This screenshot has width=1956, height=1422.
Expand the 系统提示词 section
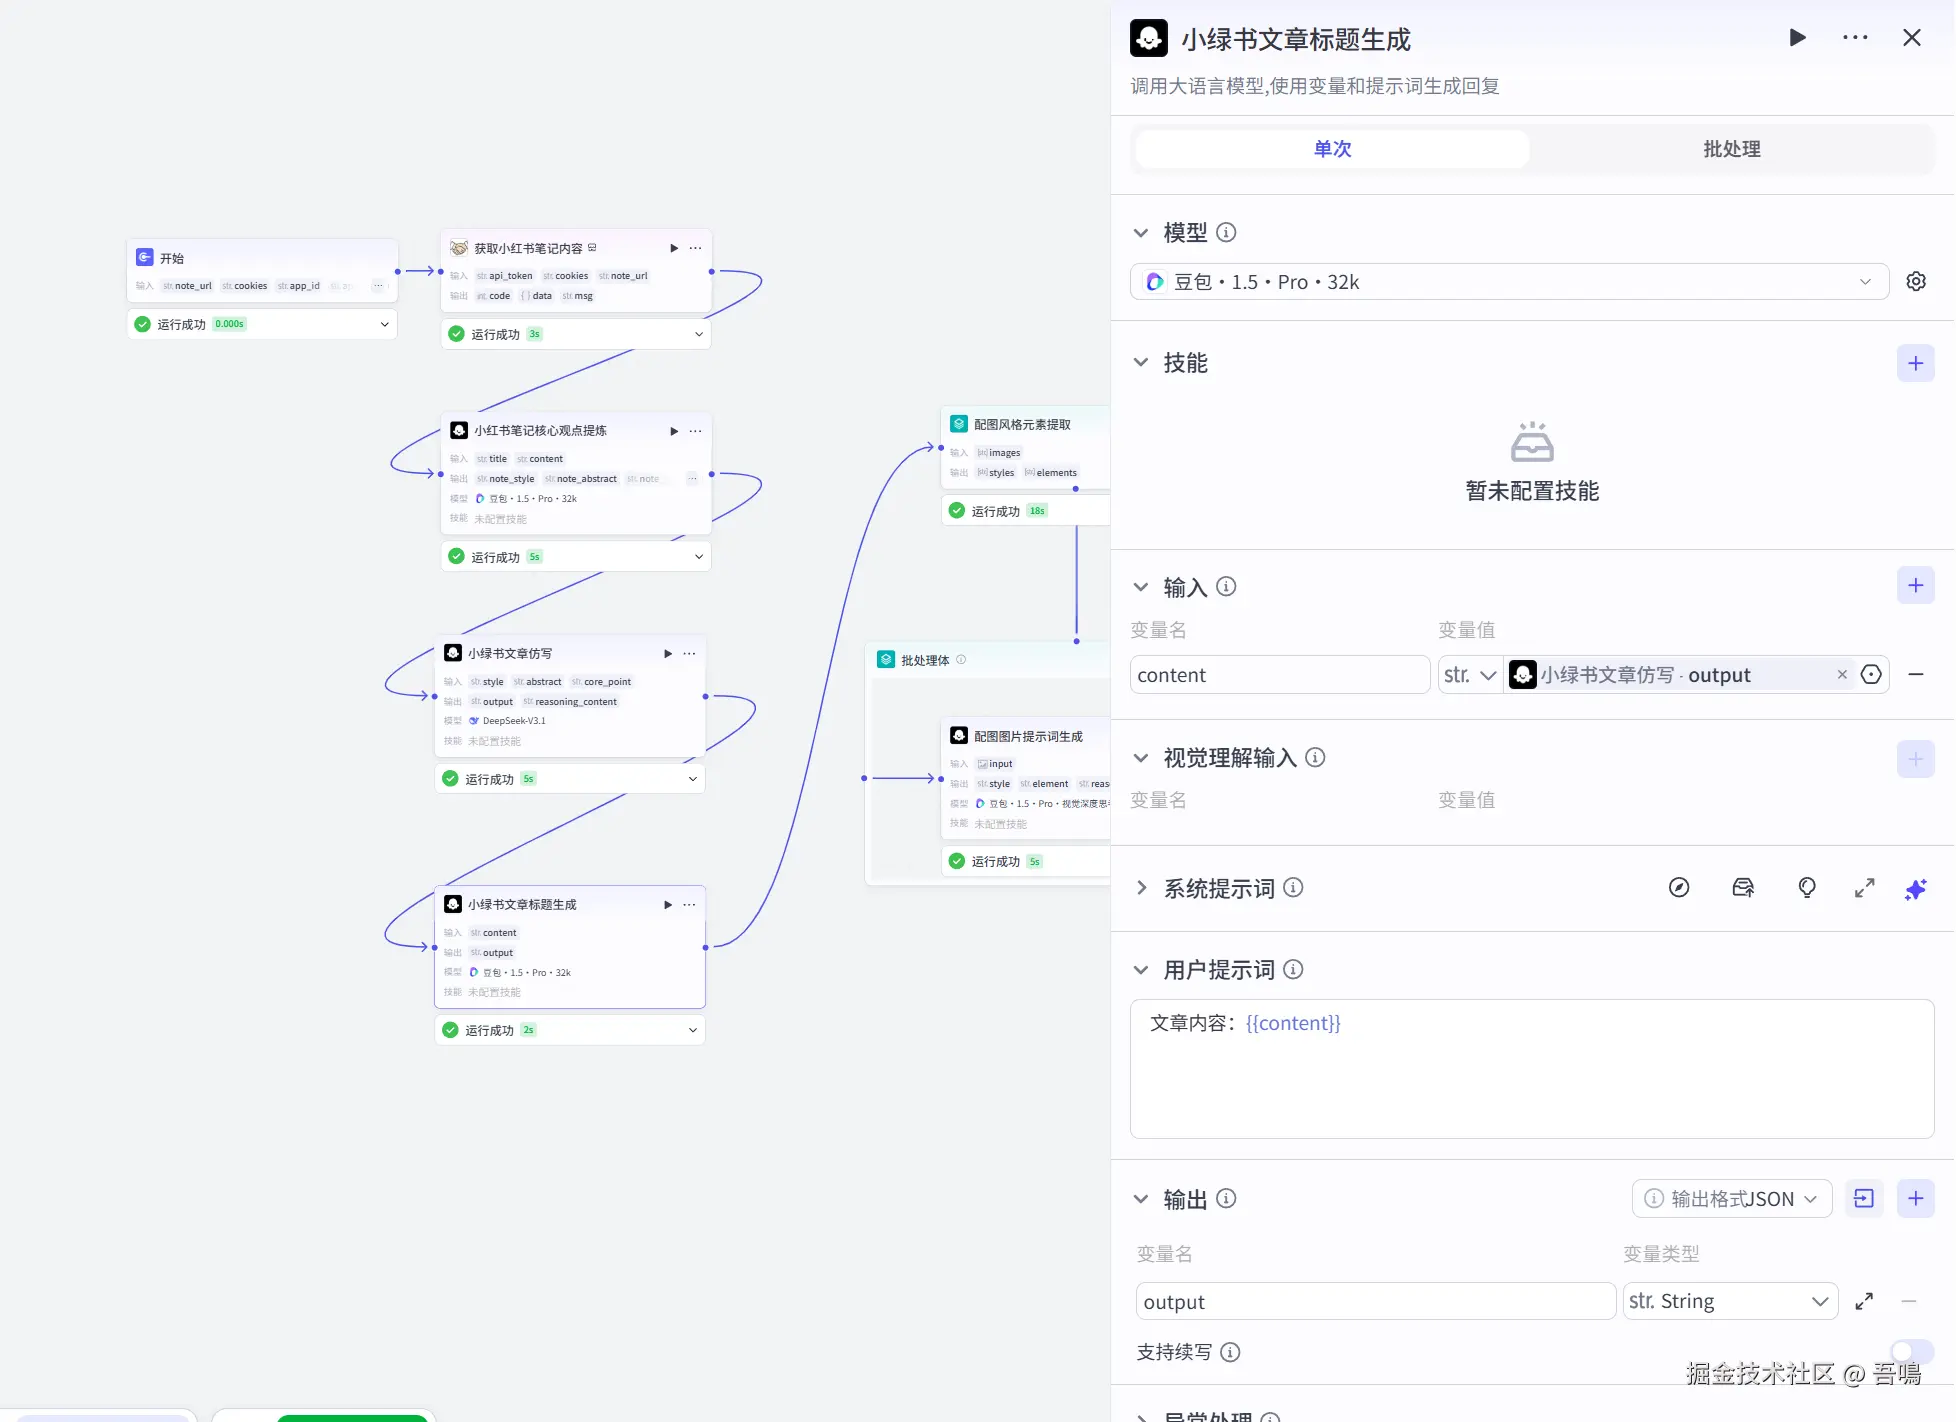(x=1141, y=888)
